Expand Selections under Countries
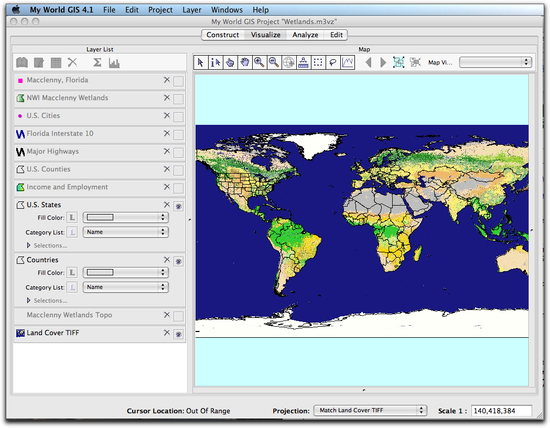The height and width of the screenshot is (428, 550). [29, 301]
